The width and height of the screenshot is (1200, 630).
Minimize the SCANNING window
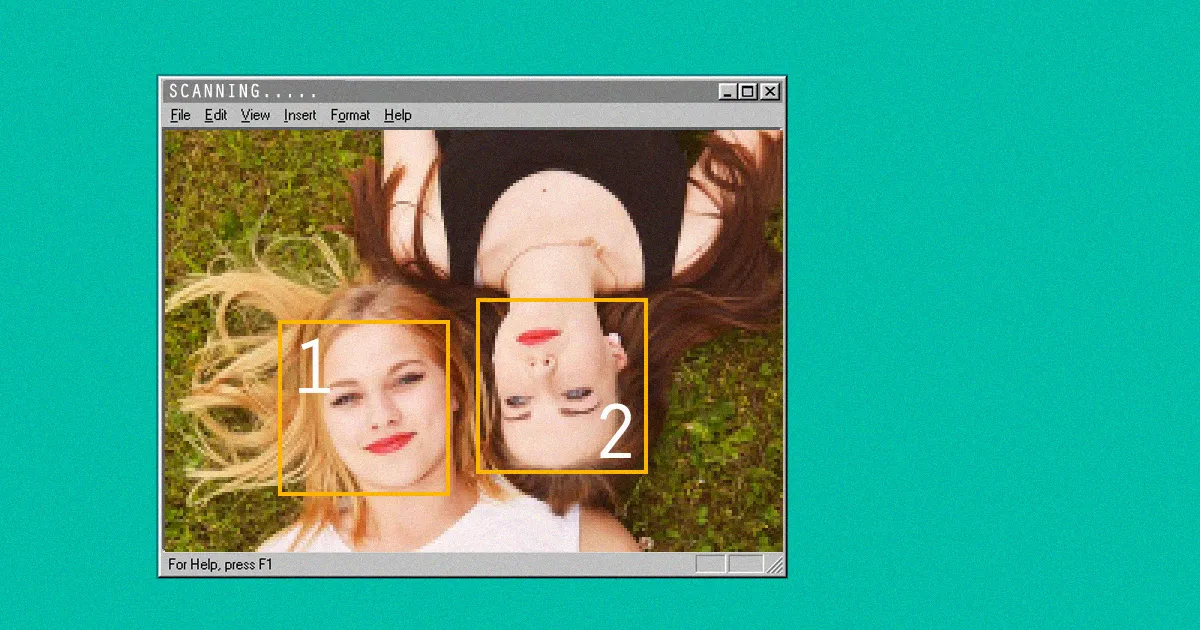click(x=728, y=91)
